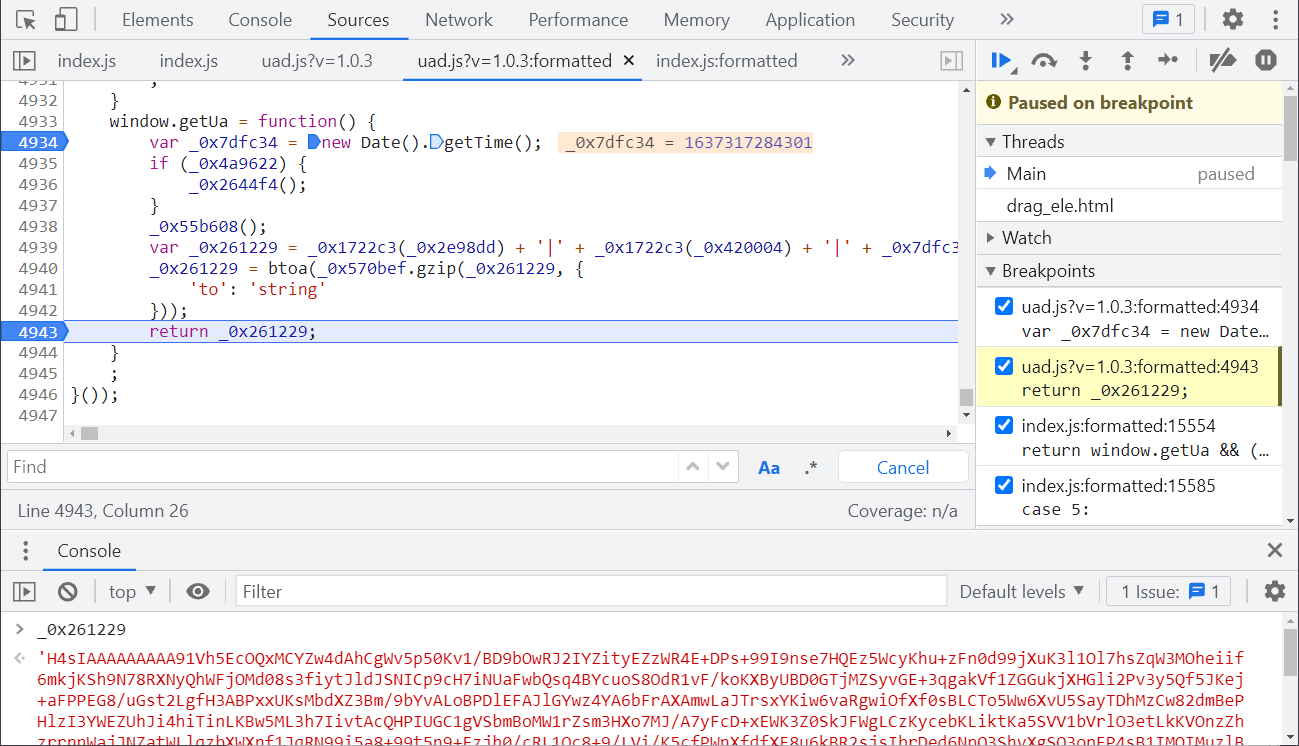Activate the inspect element picker icon
Image resolution: width=1299 pixels, height=746 pixels.
click(27, 20)
